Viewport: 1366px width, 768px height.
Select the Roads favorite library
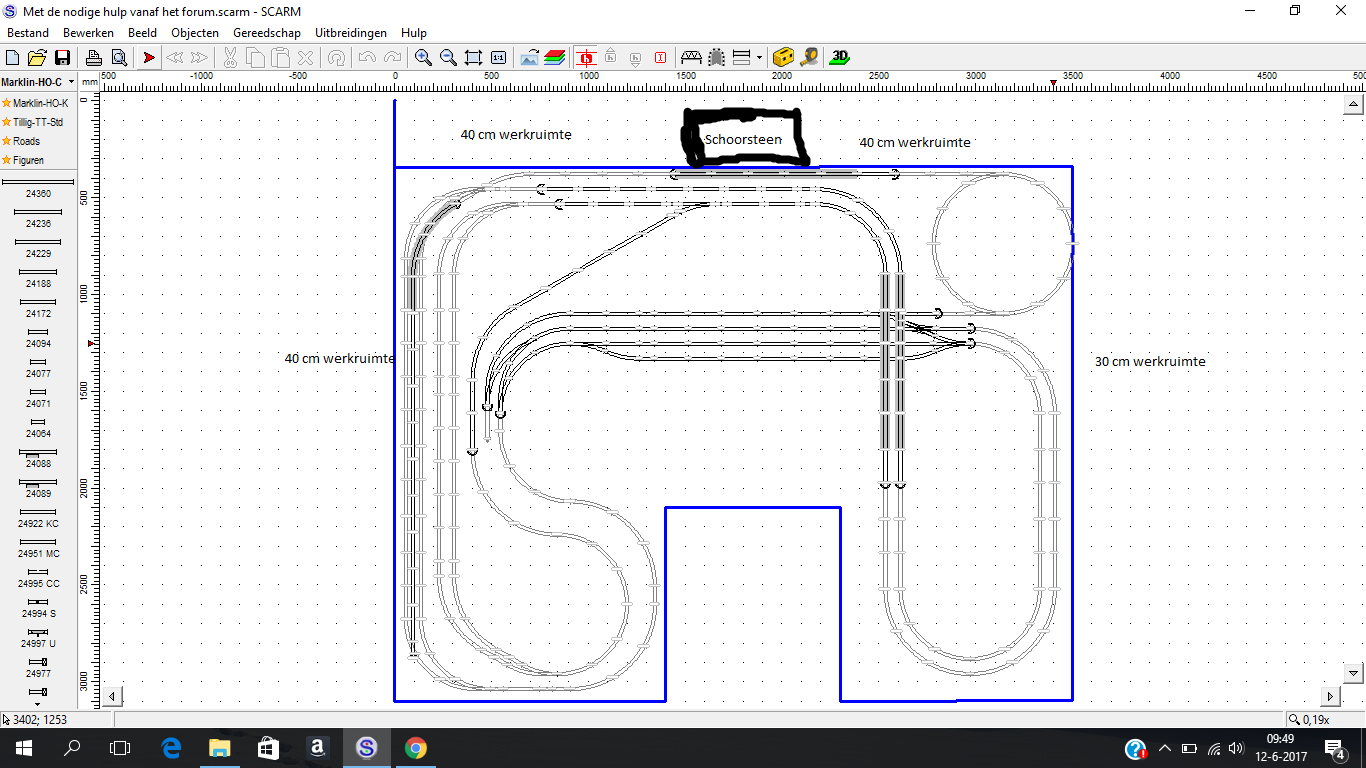(x=21, y=141)
